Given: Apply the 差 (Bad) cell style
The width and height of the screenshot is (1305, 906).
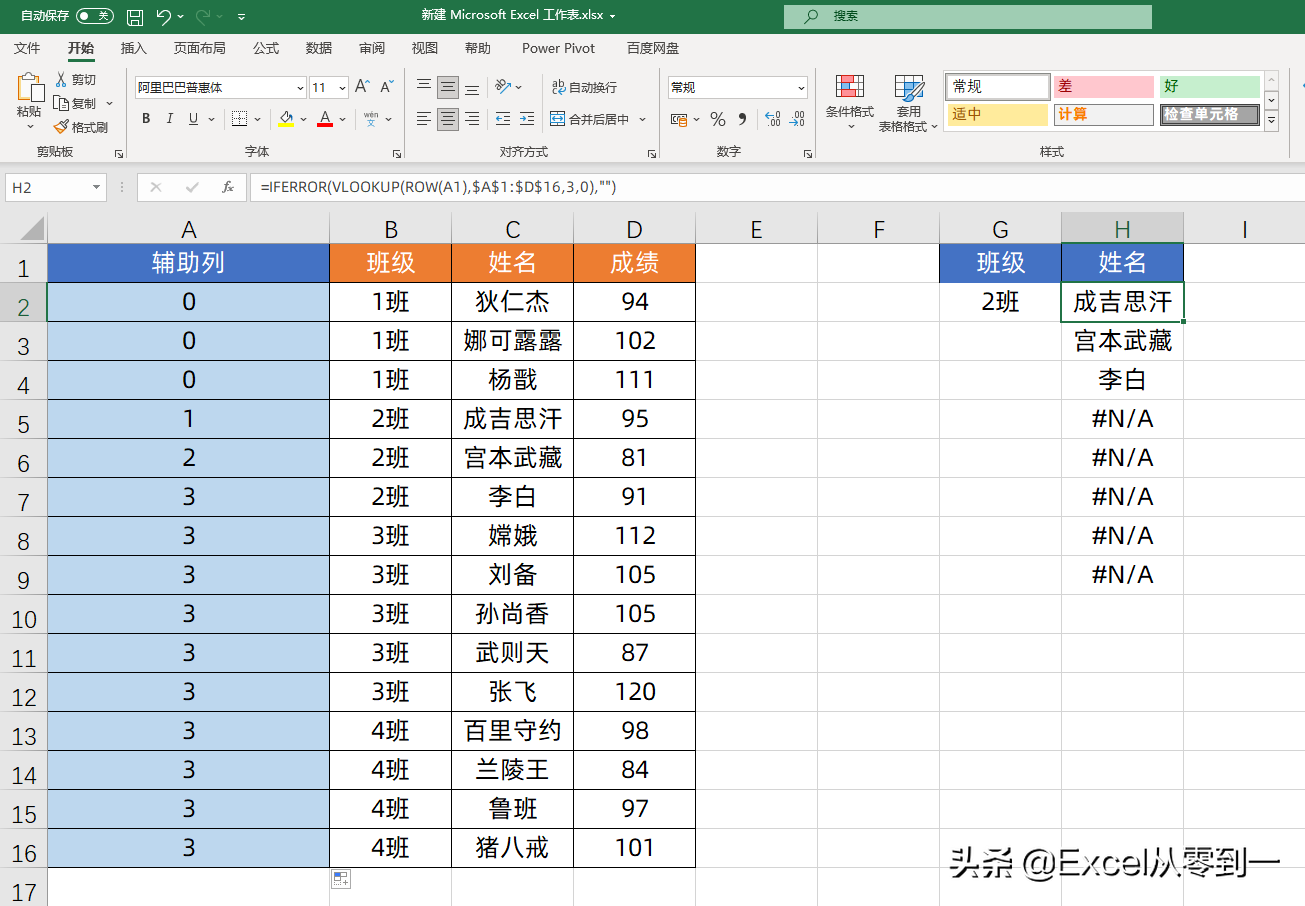Looking at the screenshot, I should 1103,87.
